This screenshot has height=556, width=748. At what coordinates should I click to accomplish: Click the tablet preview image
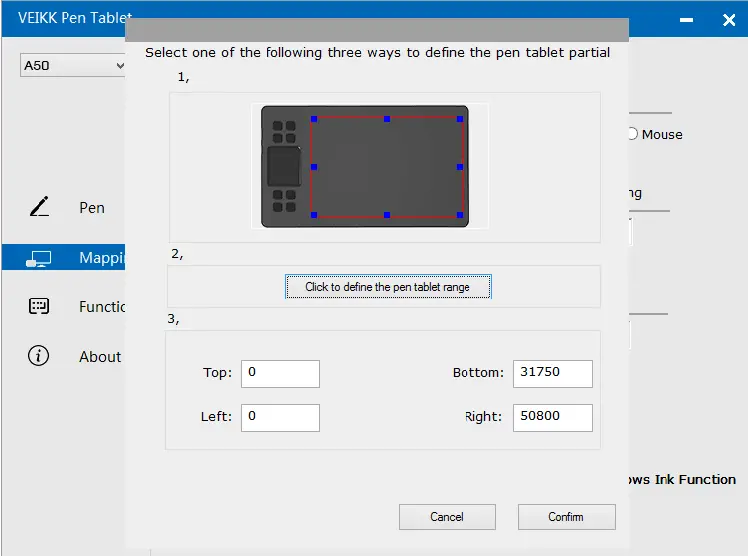click(365, 166)
